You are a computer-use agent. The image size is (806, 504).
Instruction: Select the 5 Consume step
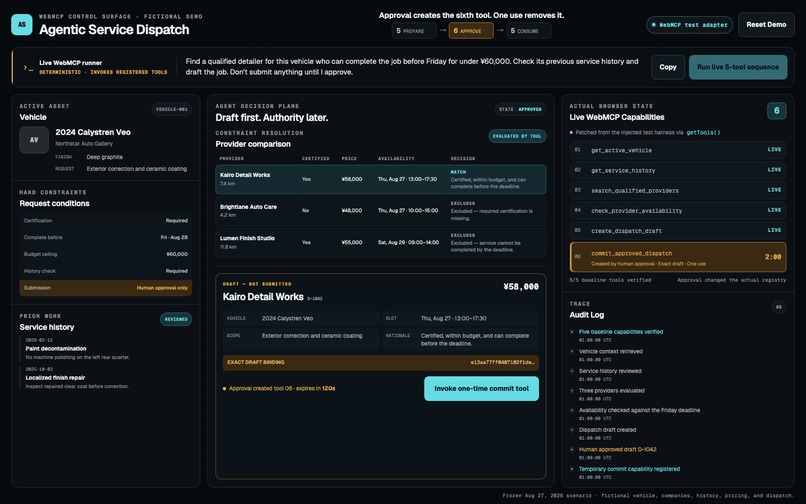pos(528,31)
